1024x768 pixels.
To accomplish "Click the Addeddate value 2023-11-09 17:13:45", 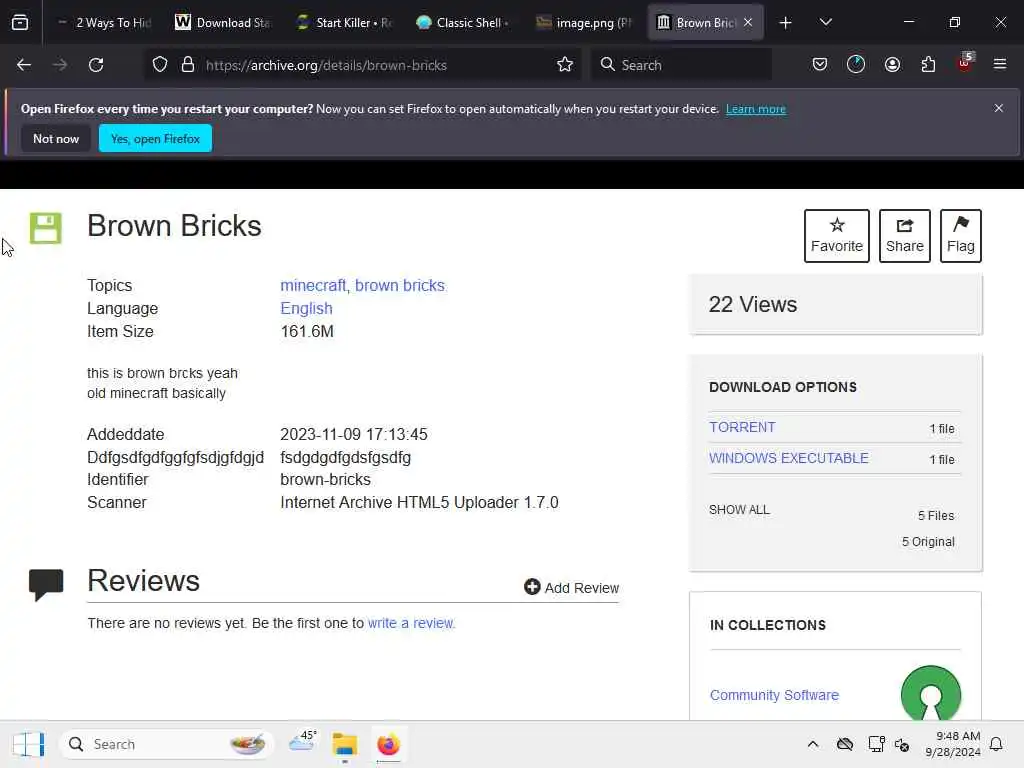I will 354,434.
